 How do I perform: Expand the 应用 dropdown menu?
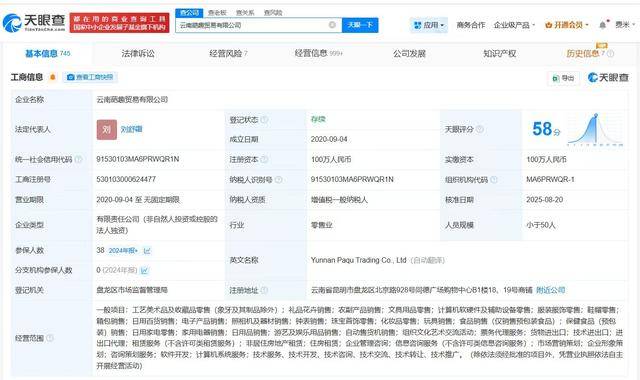429,25
